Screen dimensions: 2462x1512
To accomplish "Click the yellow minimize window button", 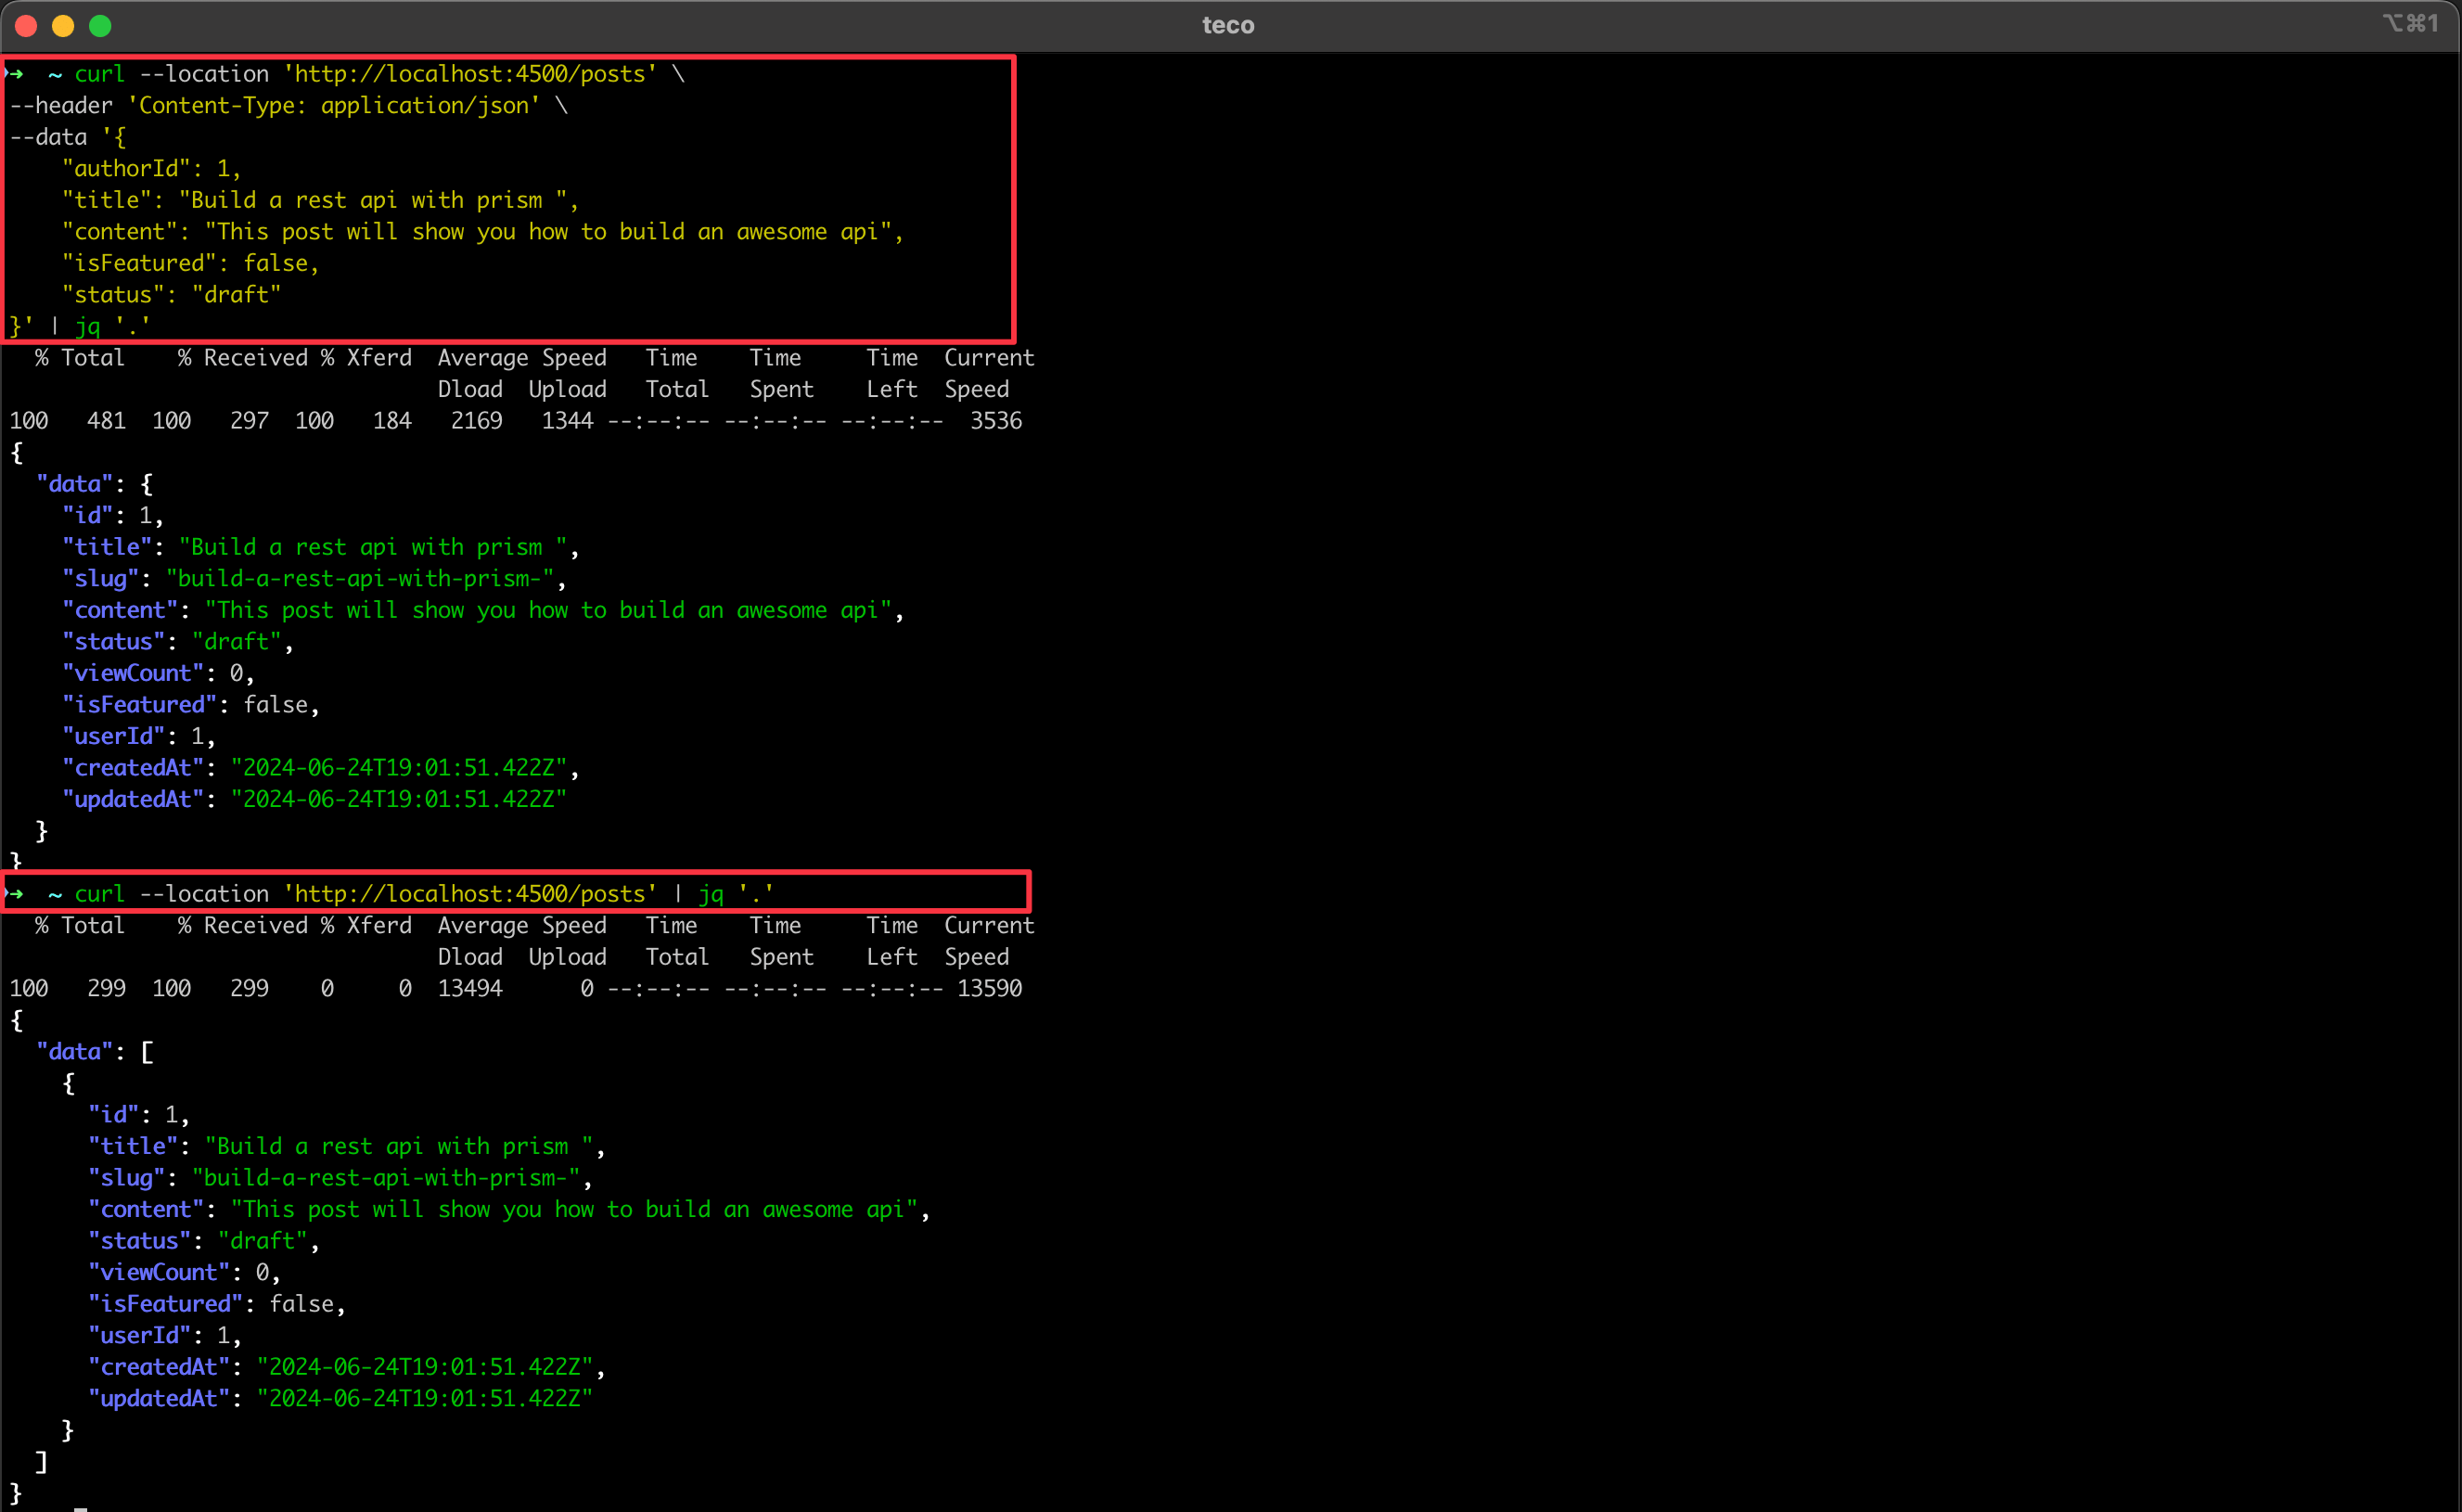I will (x=63, y=26).
